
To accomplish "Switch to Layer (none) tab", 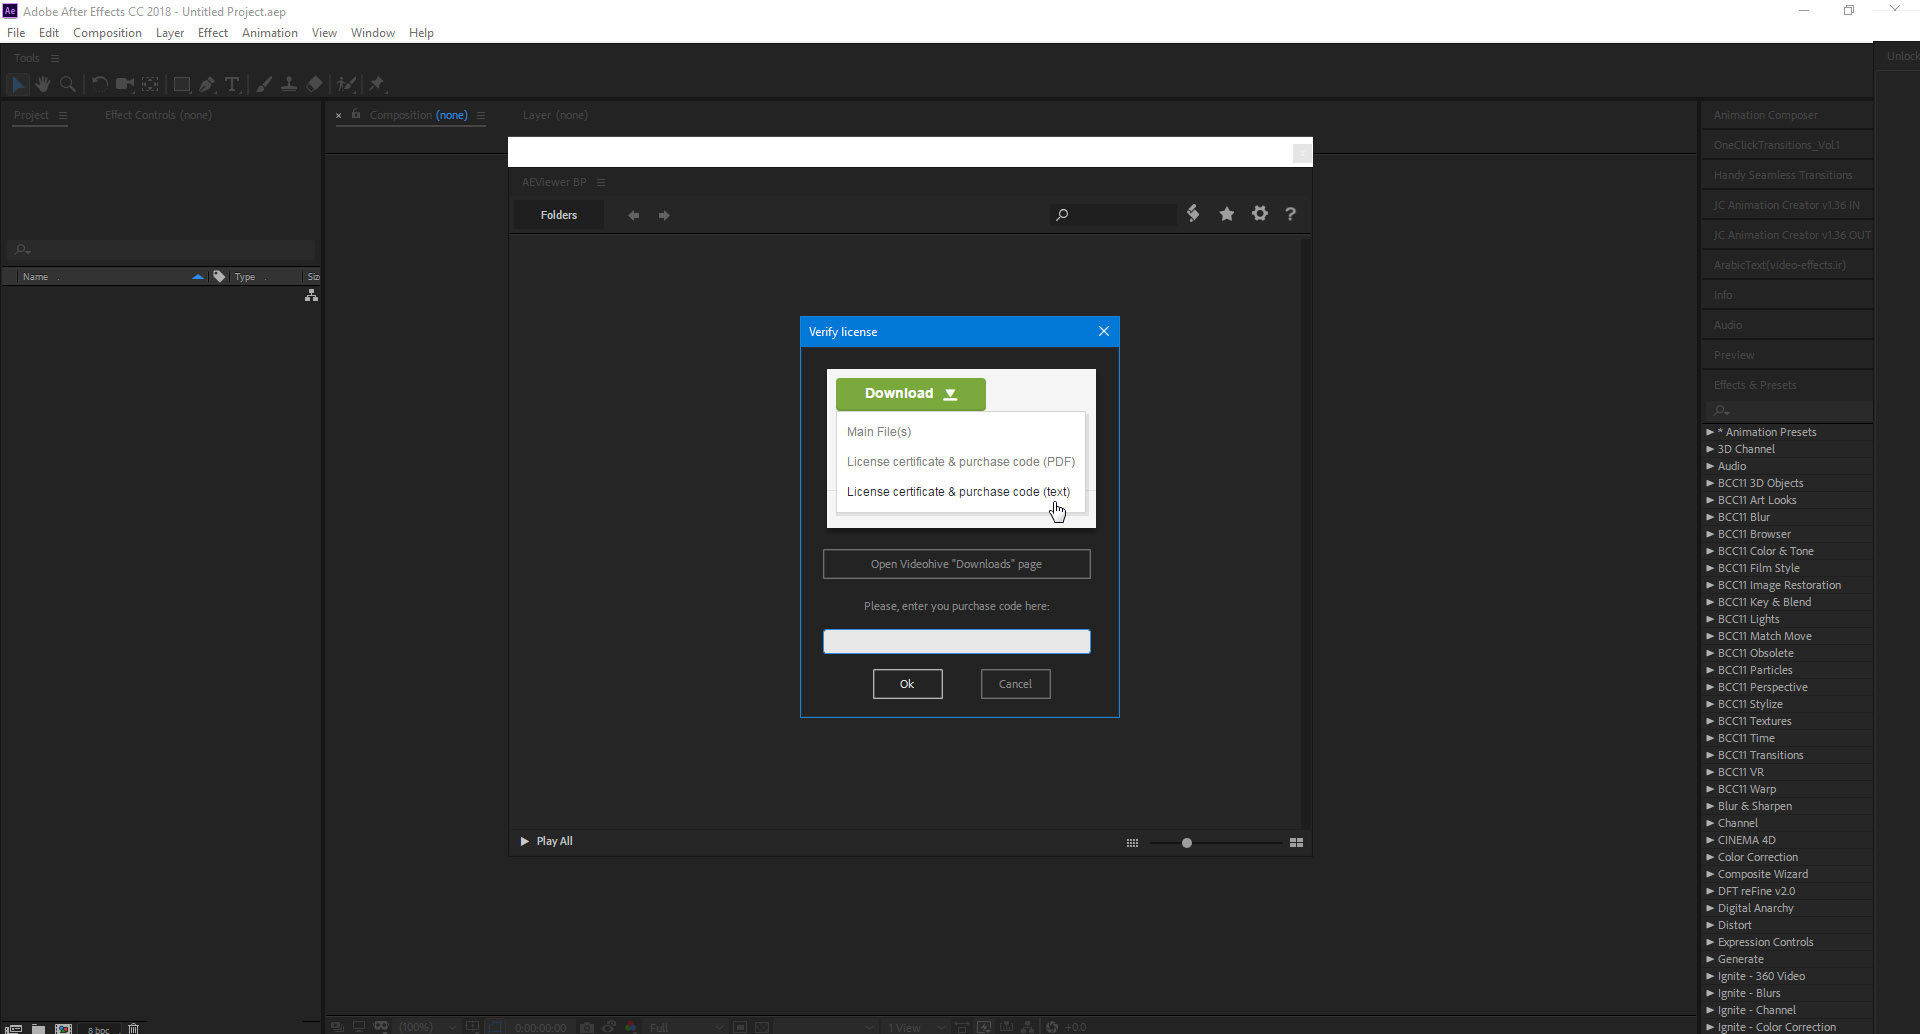I will [x=555, y=115].
